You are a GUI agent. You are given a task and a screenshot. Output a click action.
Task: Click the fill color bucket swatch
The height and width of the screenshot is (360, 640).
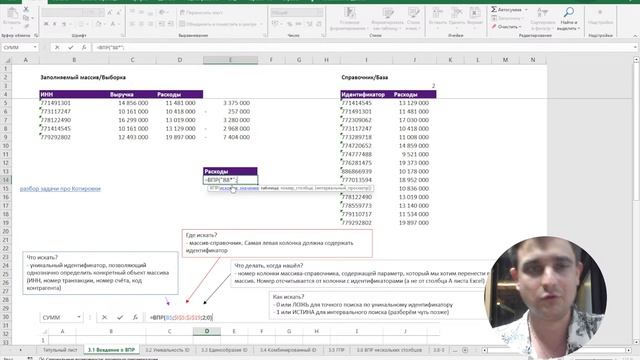click(99, 24)
